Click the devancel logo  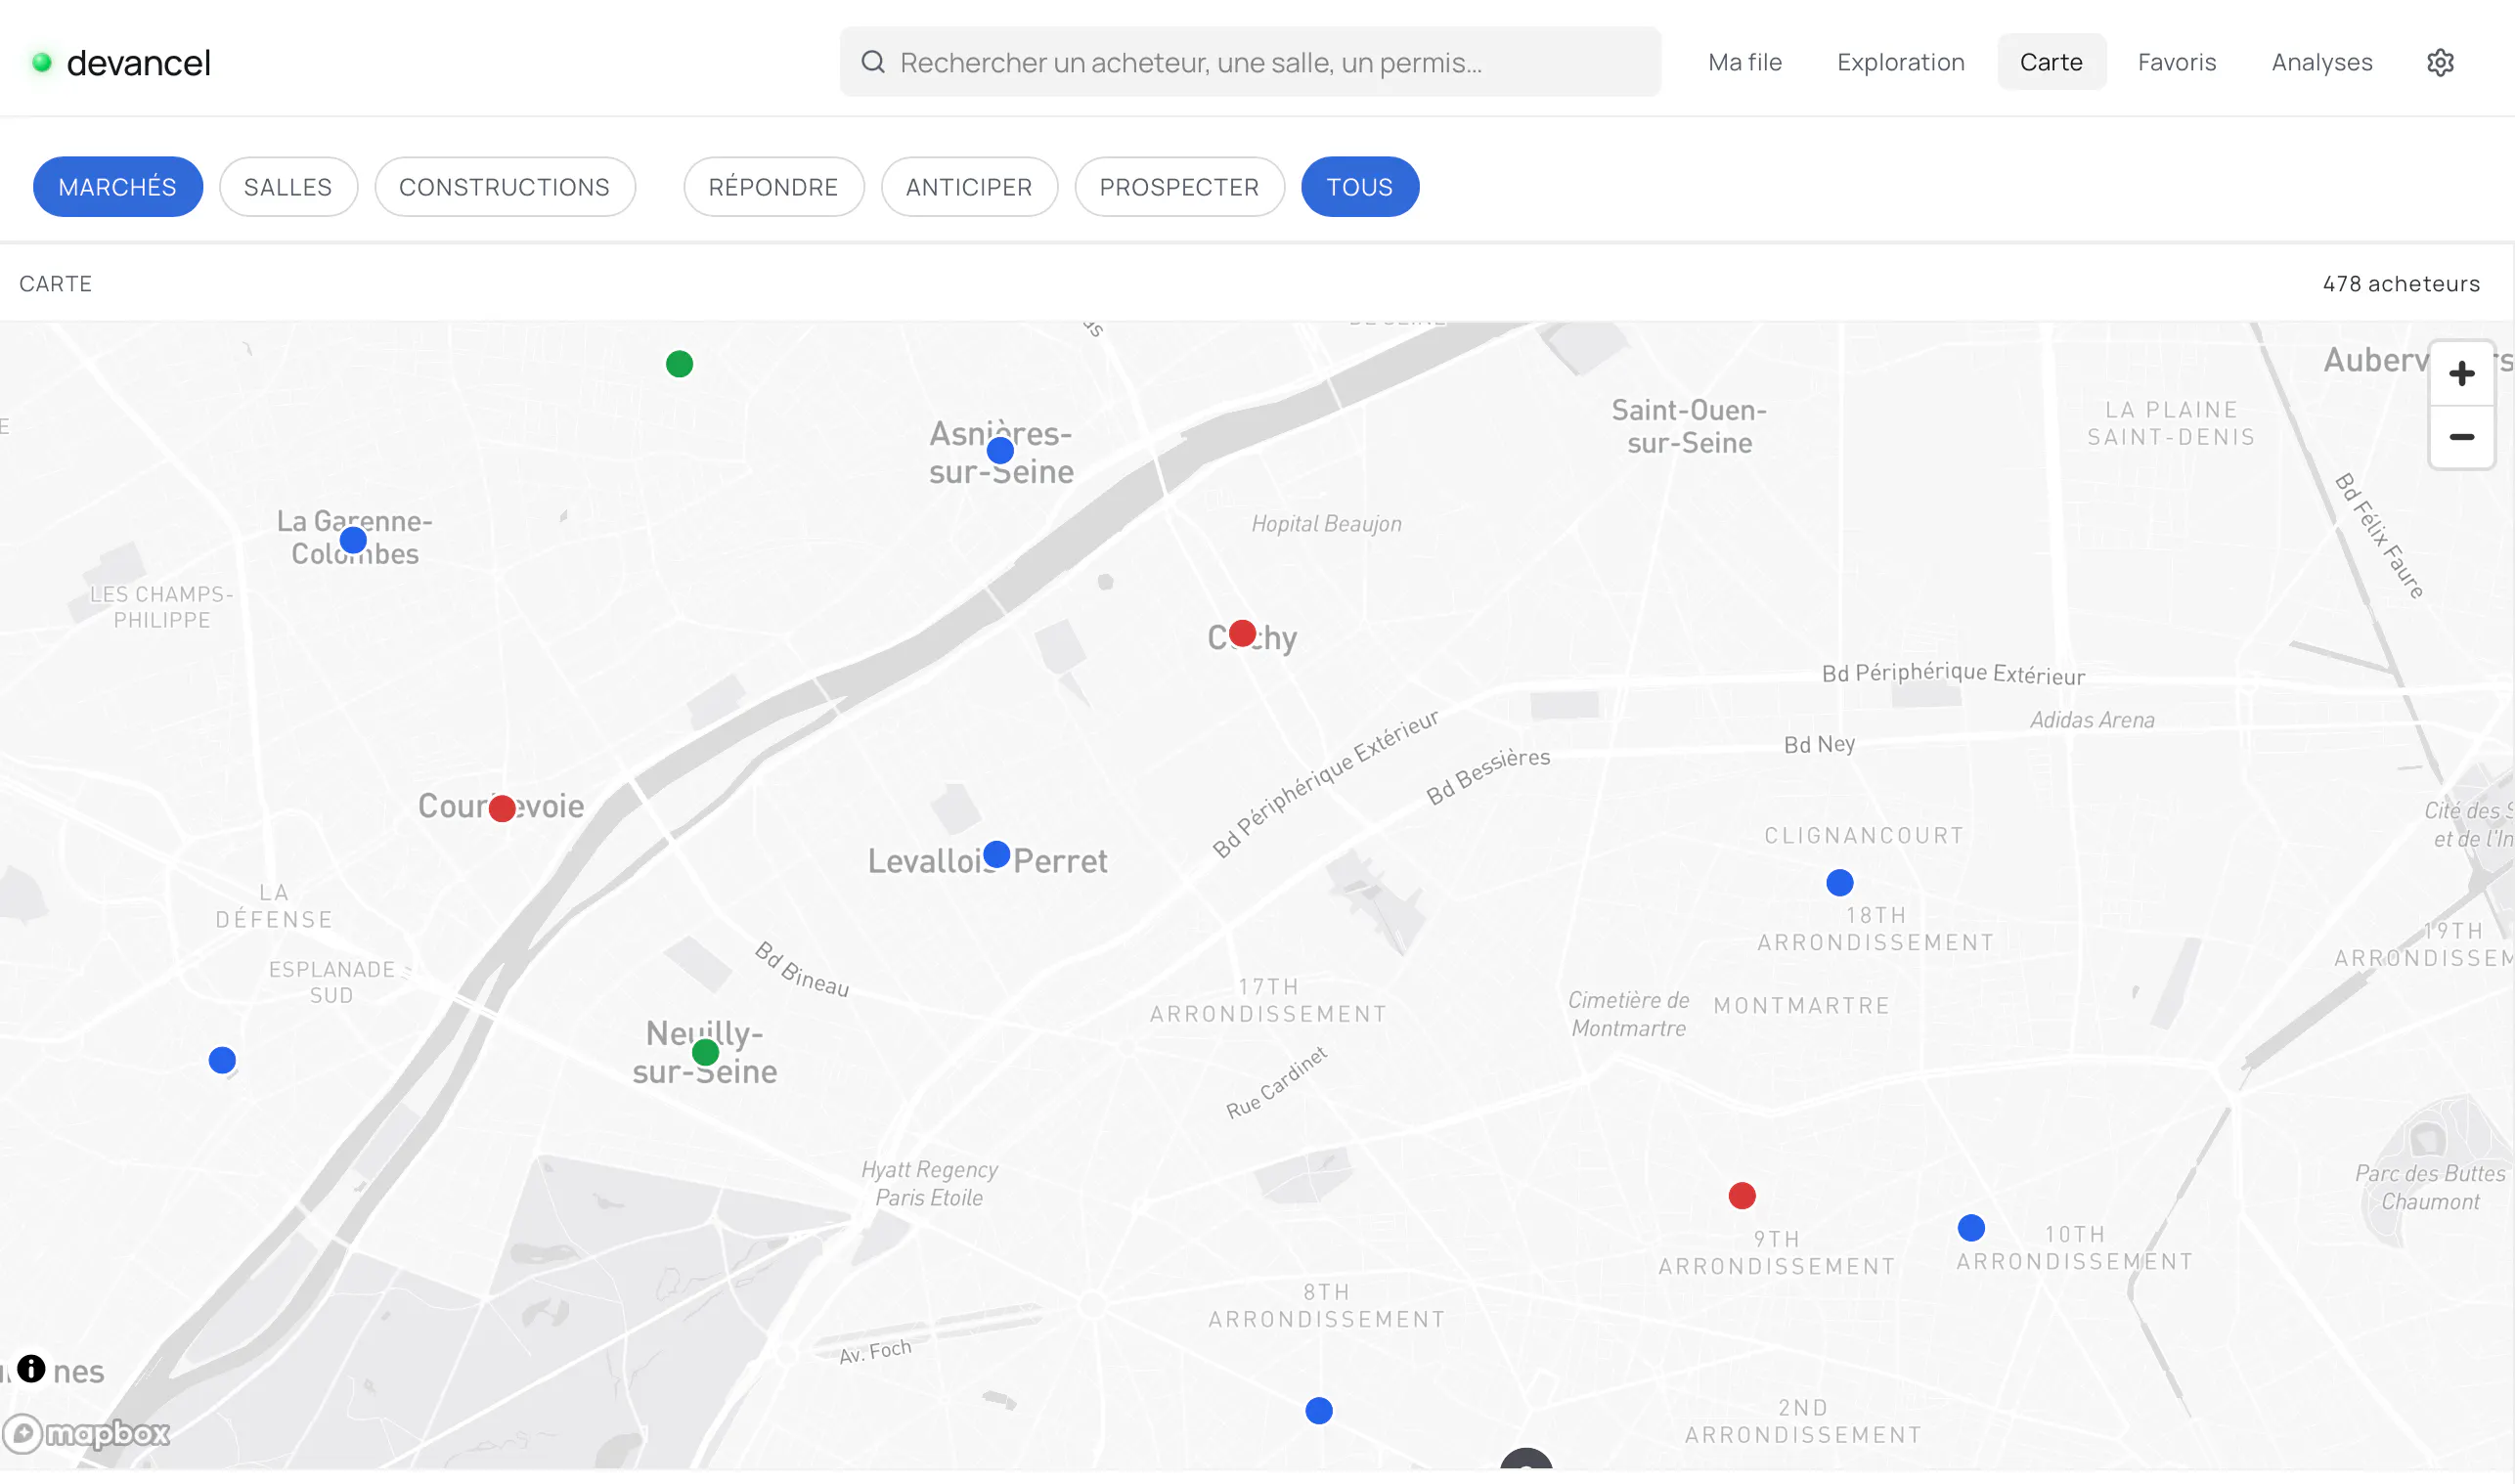(122, 62)
